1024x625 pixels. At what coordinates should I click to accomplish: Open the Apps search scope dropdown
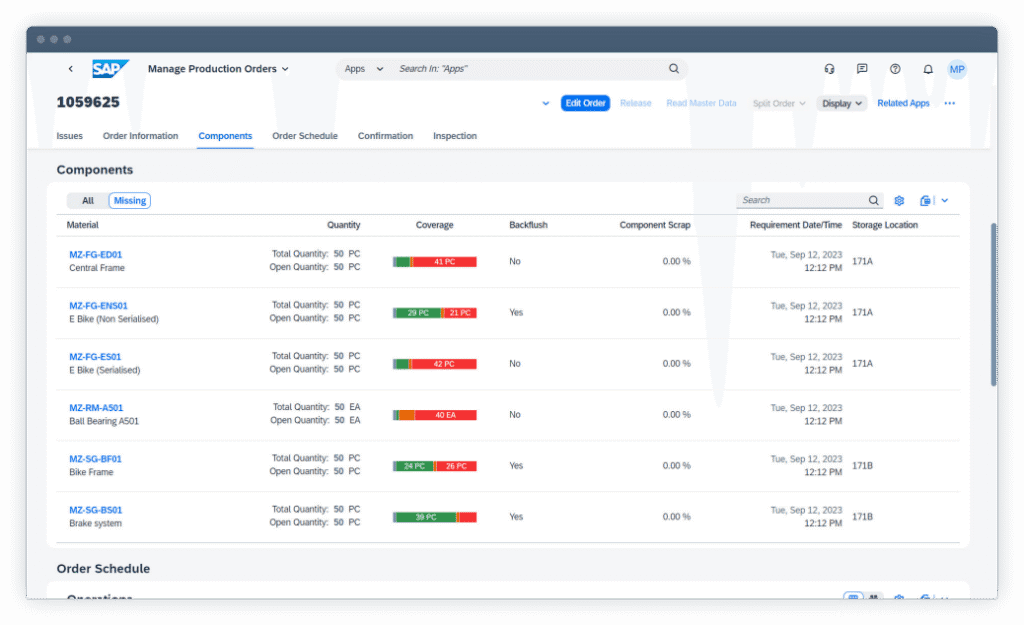(x=364, y=69)
